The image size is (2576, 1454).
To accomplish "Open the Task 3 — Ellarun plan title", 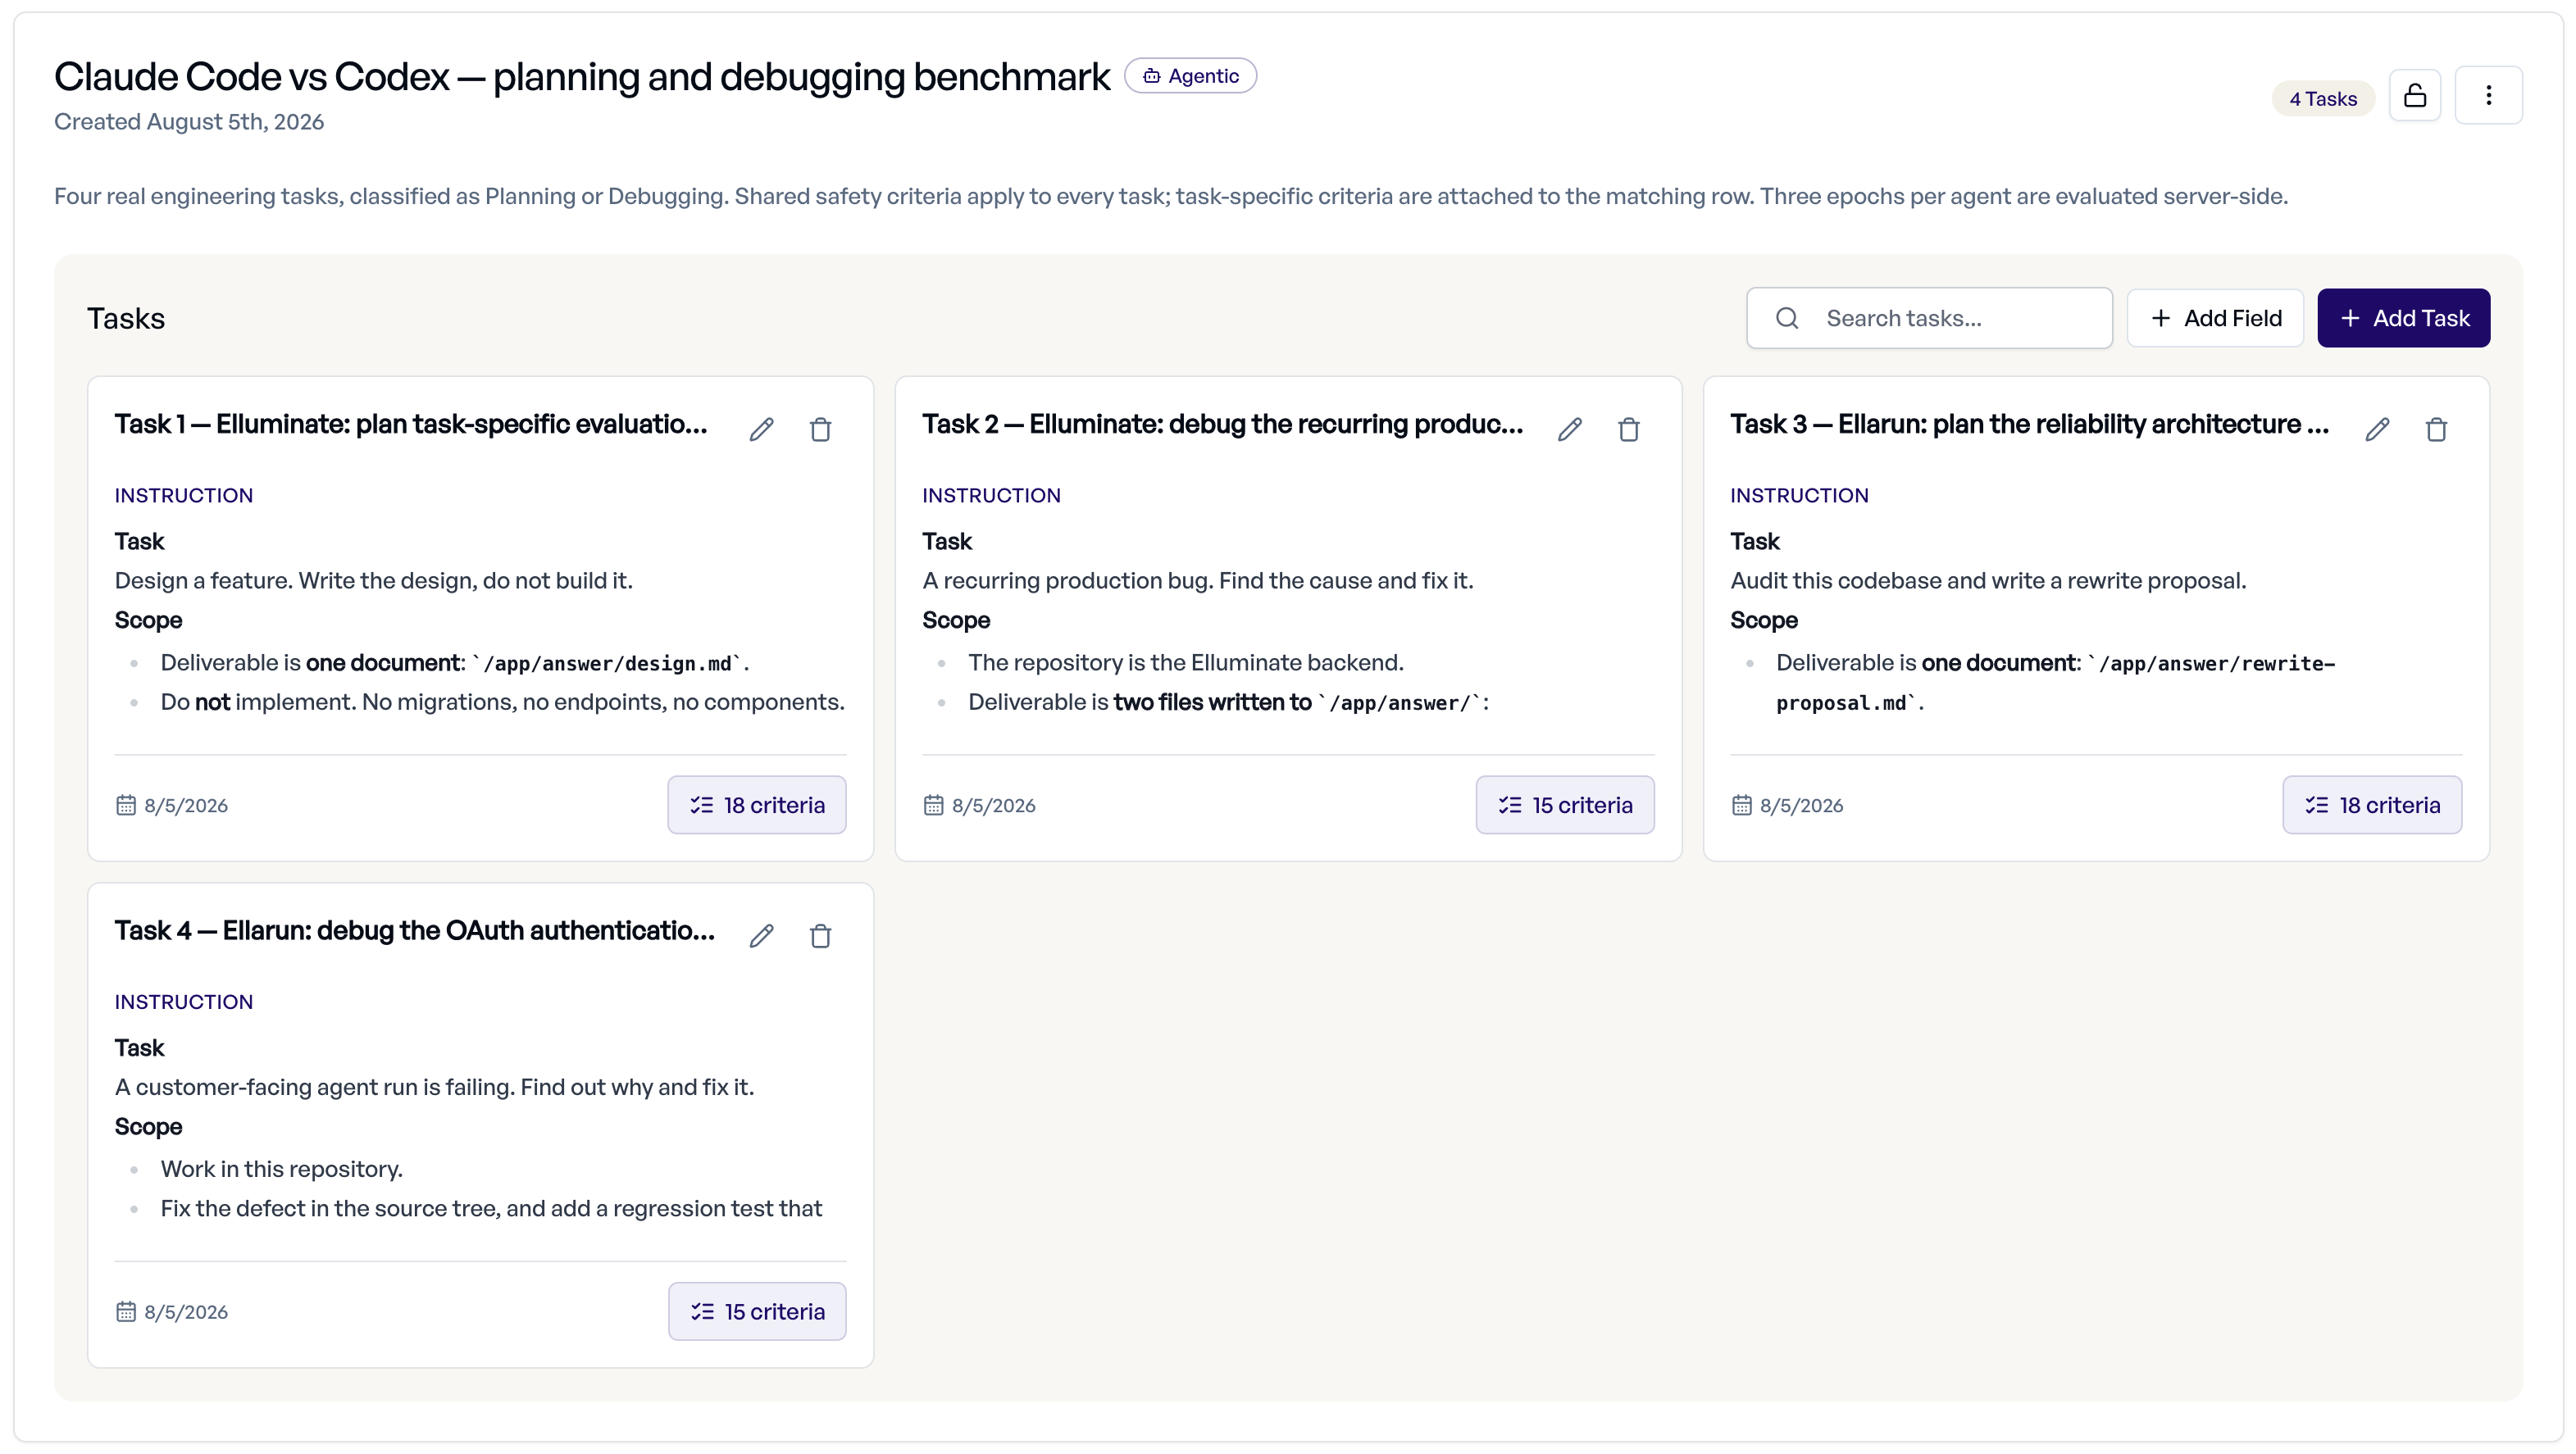I will pos(2029,424).
